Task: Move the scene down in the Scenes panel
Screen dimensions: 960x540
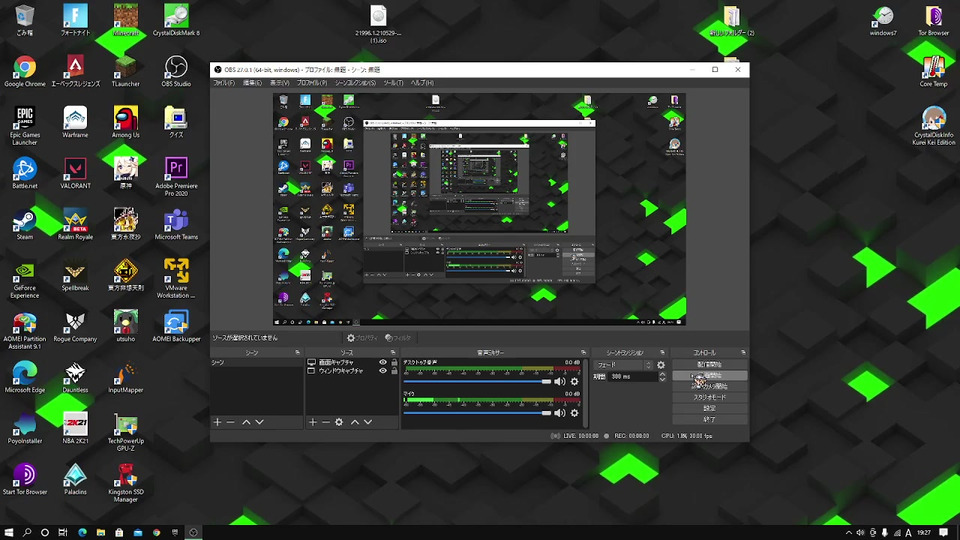Action: click(x=260, y=422)
